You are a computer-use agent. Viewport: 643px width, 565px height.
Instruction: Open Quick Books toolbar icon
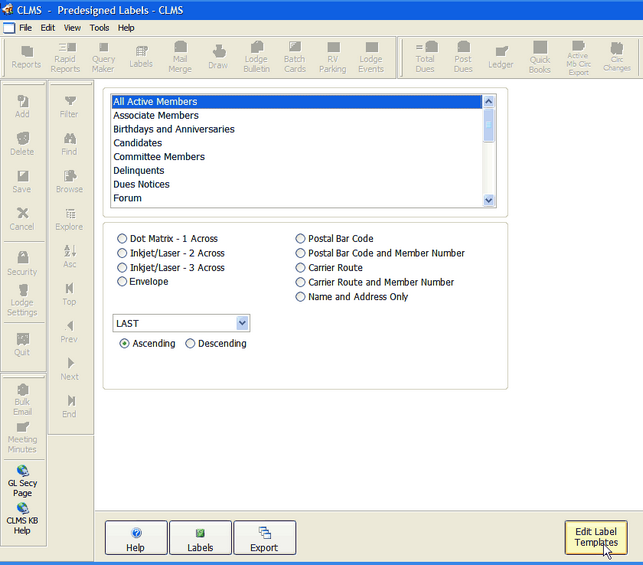coord(540,56)
